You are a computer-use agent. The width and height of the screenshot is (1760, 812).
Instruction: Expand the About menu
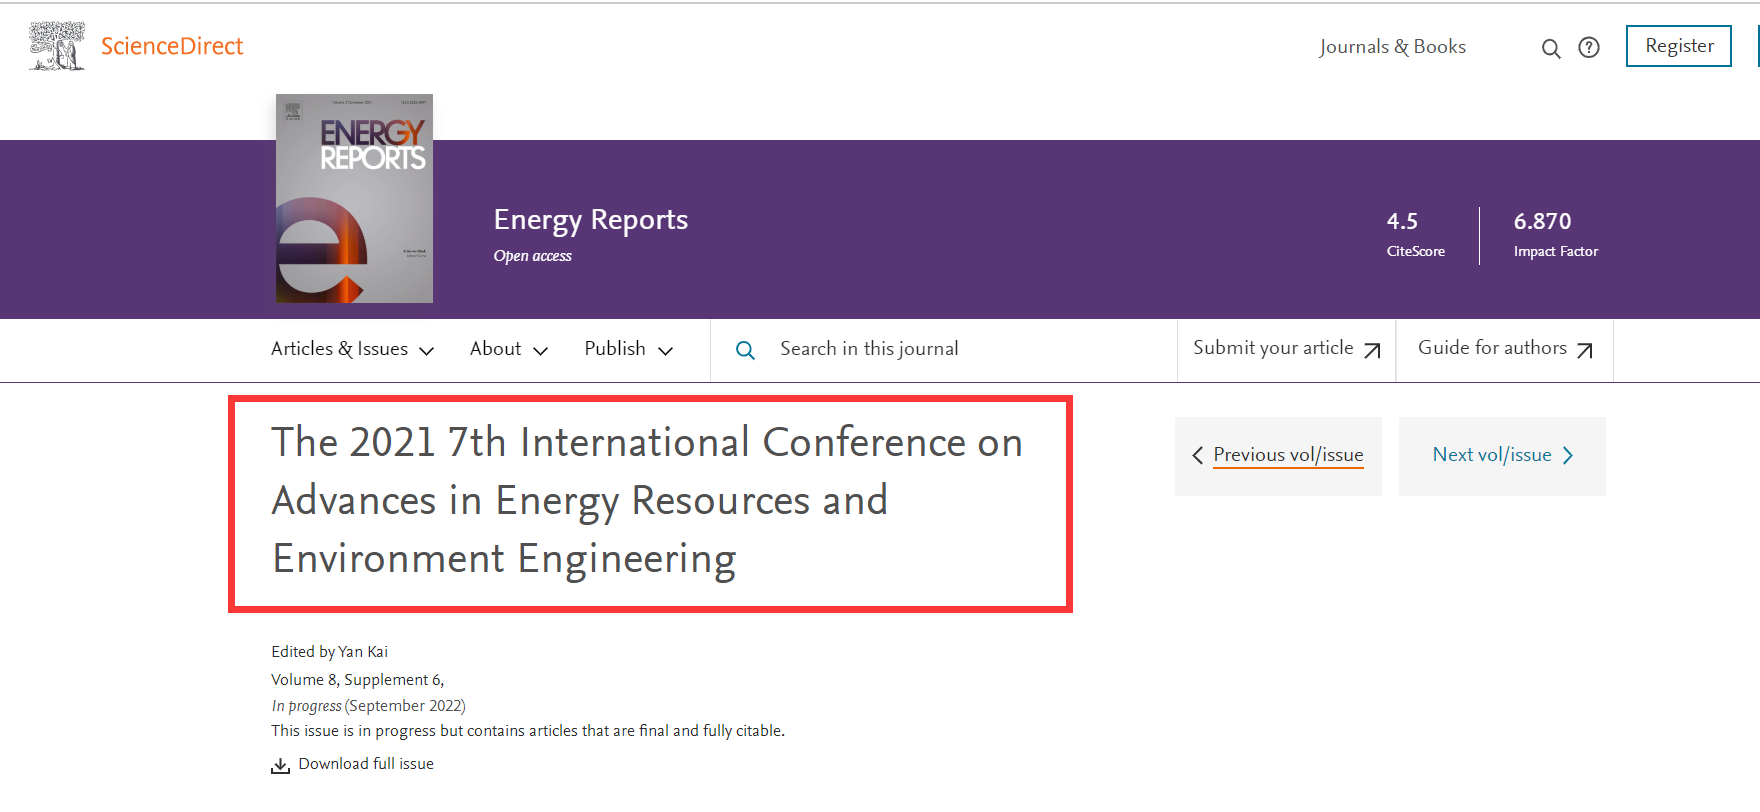tap(509, 349)
